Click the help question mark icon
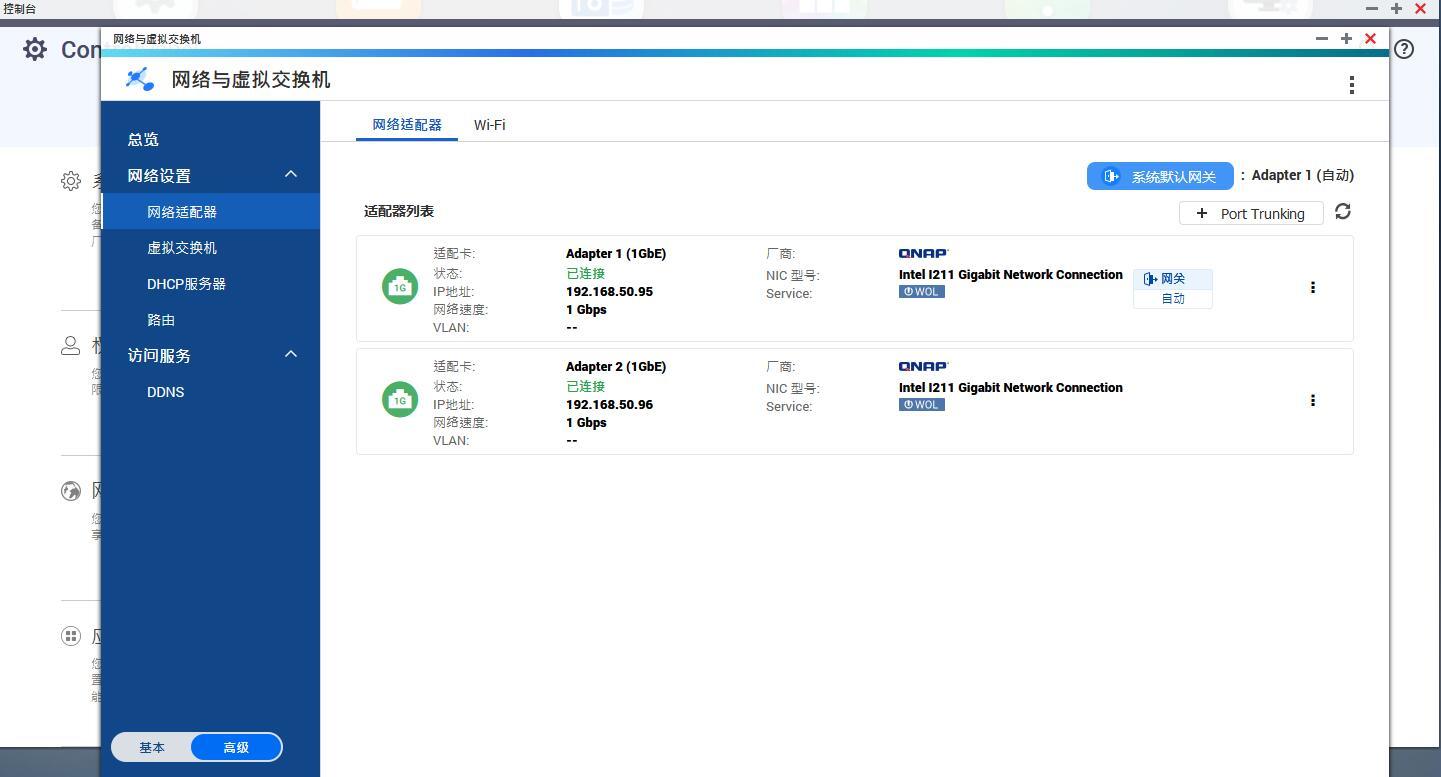 [x=1404, y=49]
